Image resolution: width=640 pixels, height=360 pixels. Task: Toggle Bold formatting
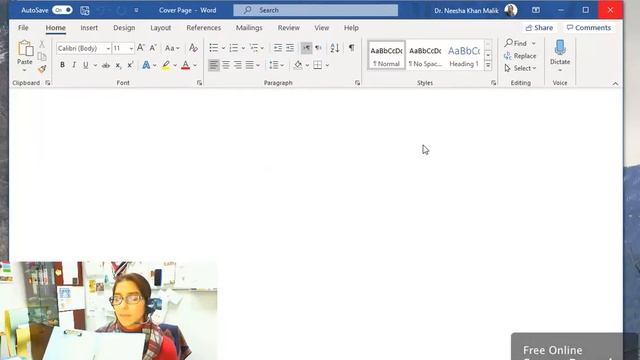[x=62, y=65]
